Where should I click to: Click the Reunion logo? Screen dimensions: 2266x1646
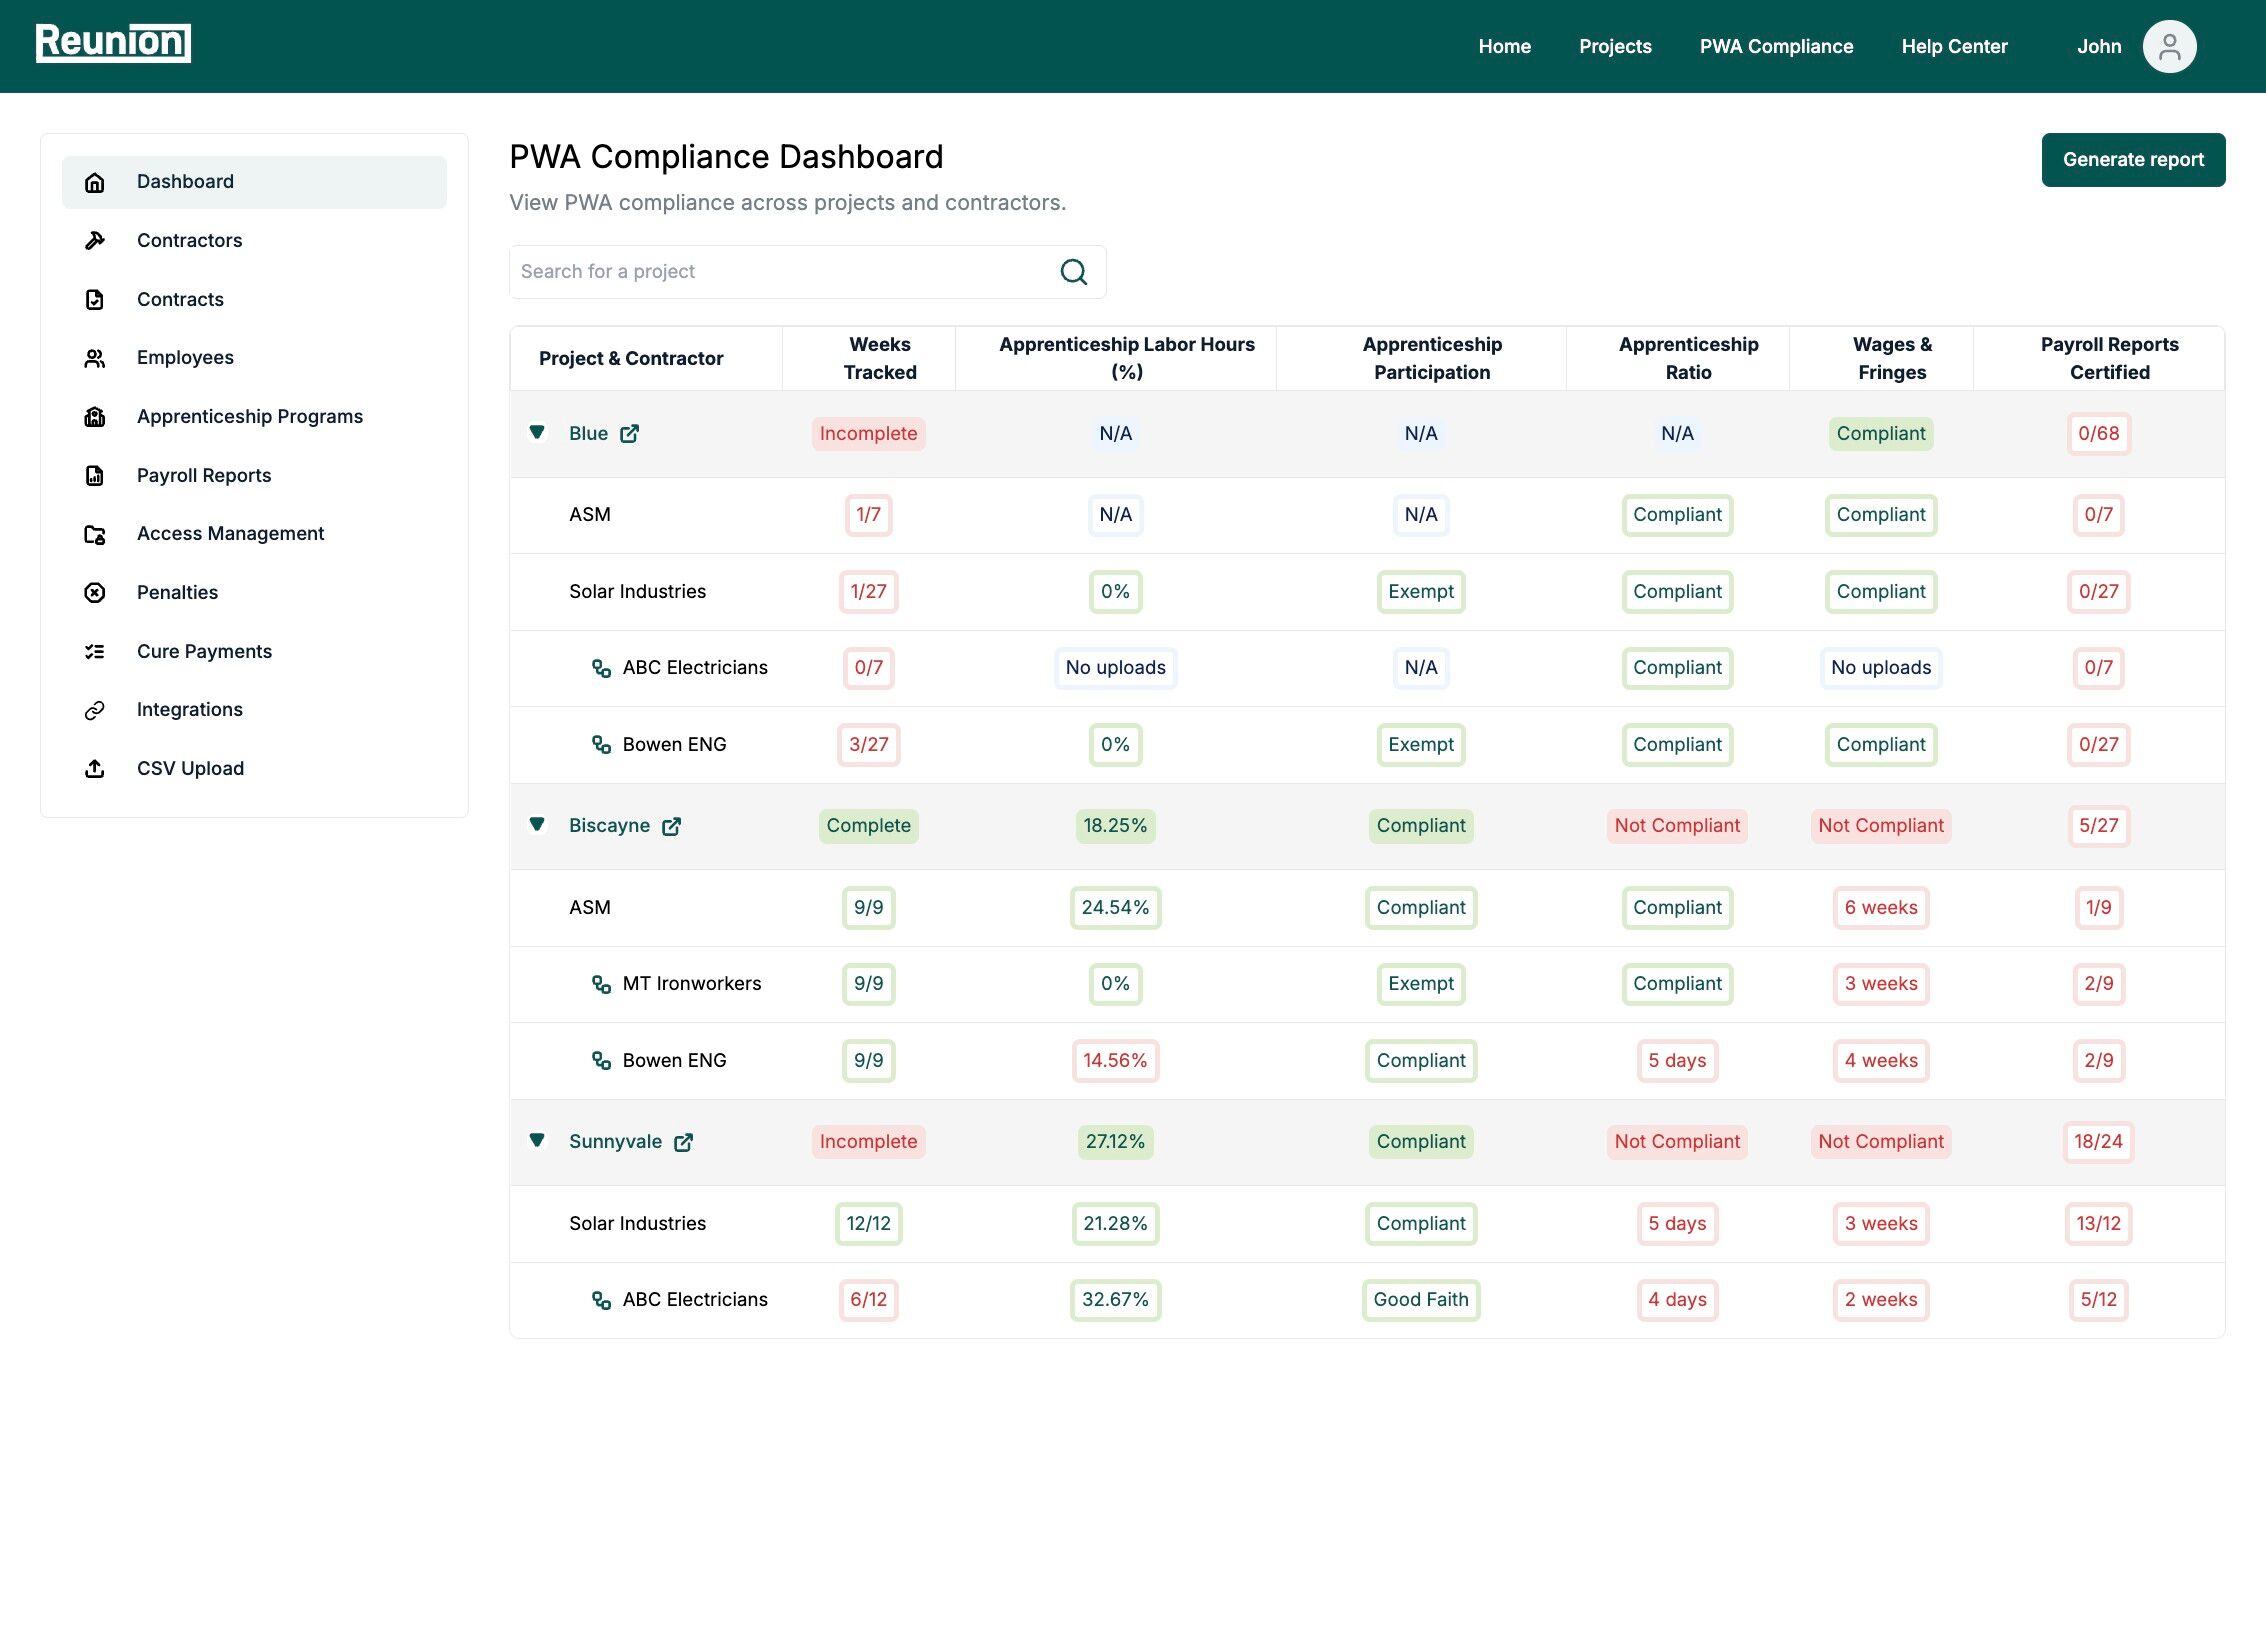(x=113, y=43)
